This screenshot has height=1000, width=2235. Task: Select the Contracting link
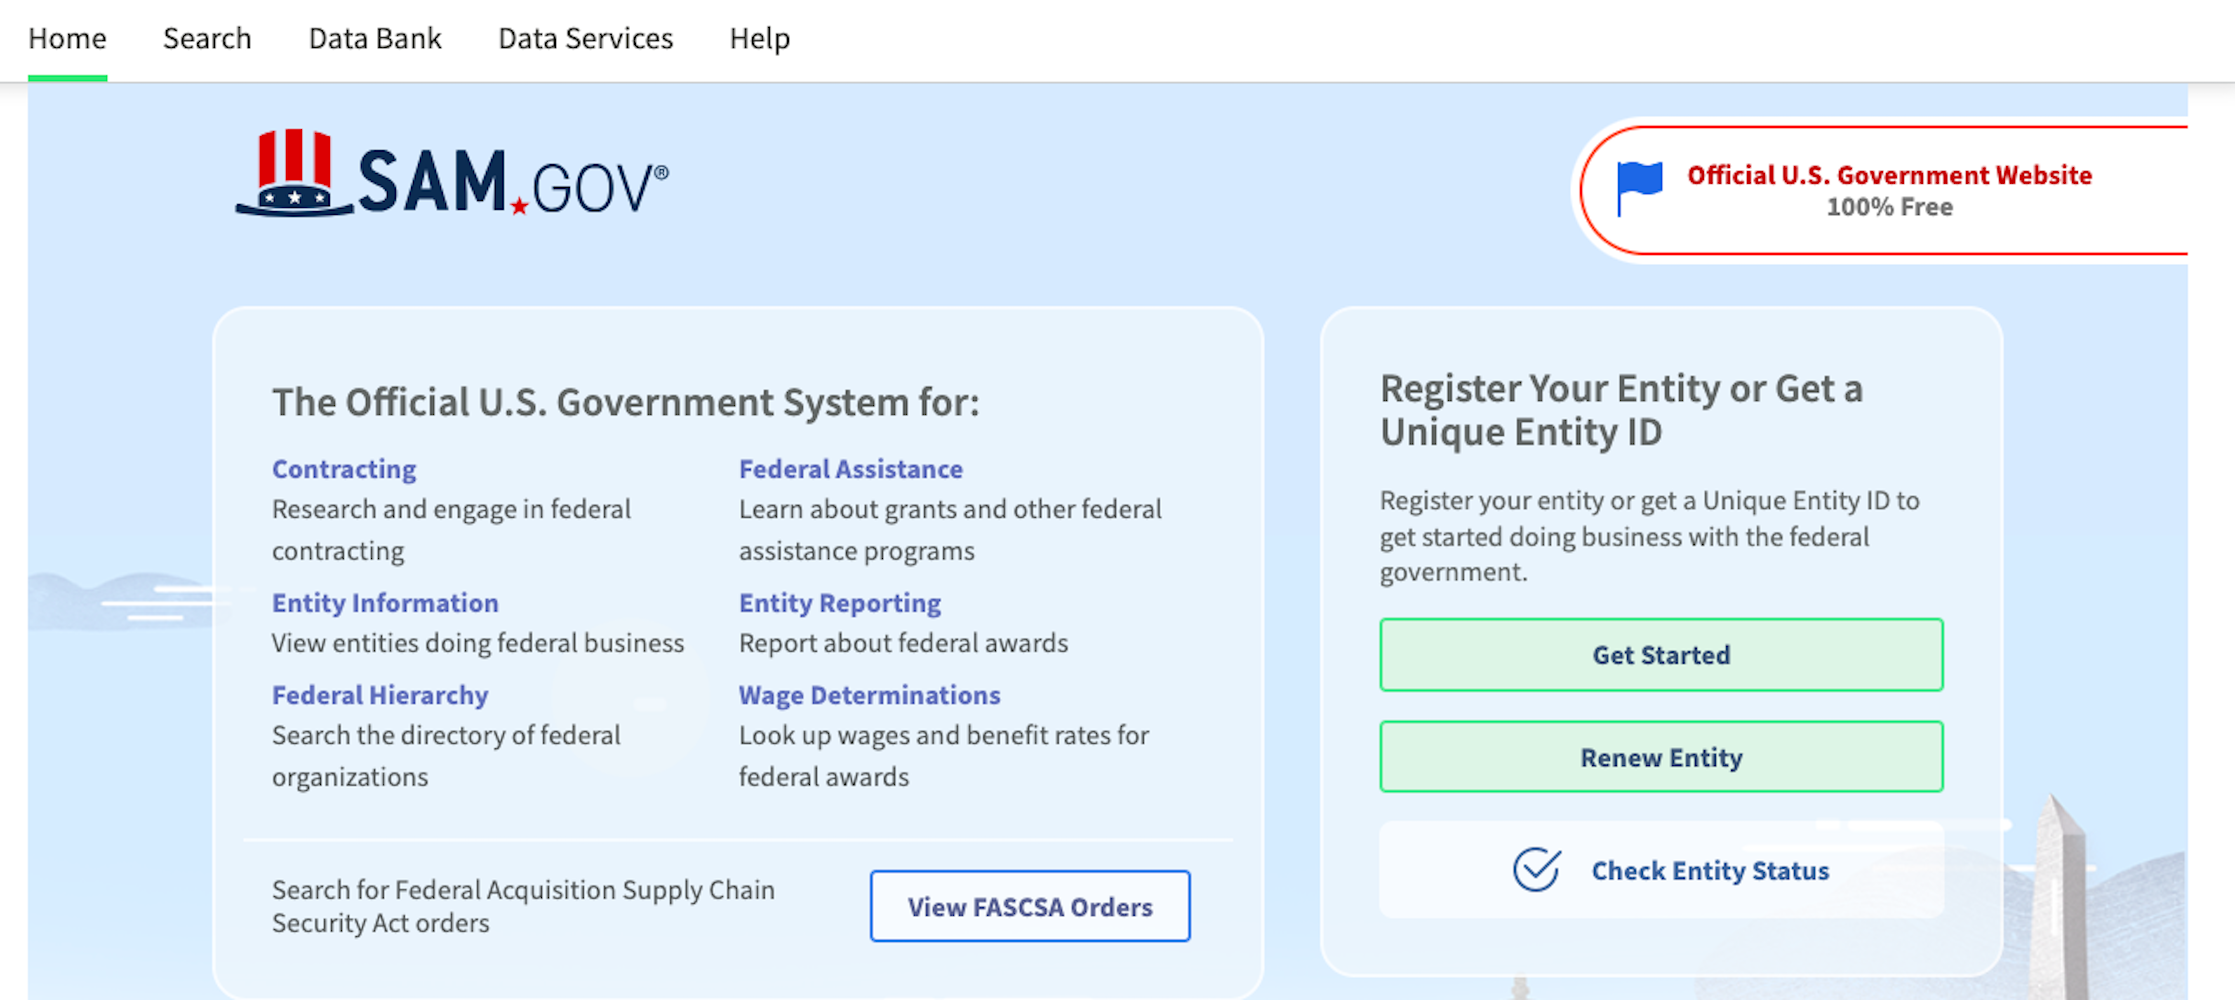coord(343,469)
